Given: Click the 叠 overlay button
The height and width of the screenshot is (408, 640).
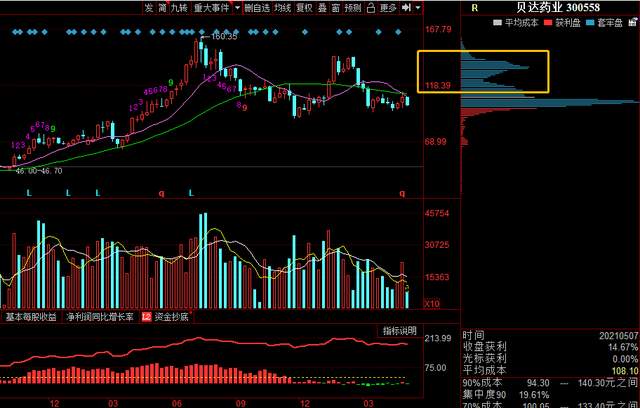Looking at the screenshot, I should tap(322, 8).
